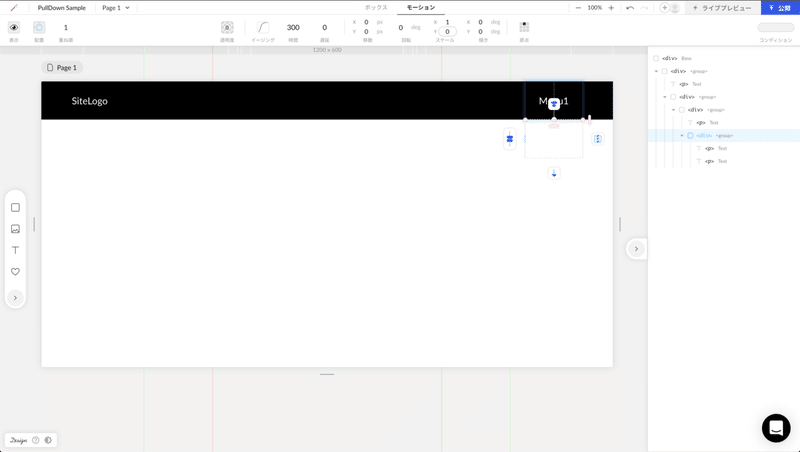Toggle the 表示 eye visibility icon
This screenshot has width=800, height=452.
point(14,28)
